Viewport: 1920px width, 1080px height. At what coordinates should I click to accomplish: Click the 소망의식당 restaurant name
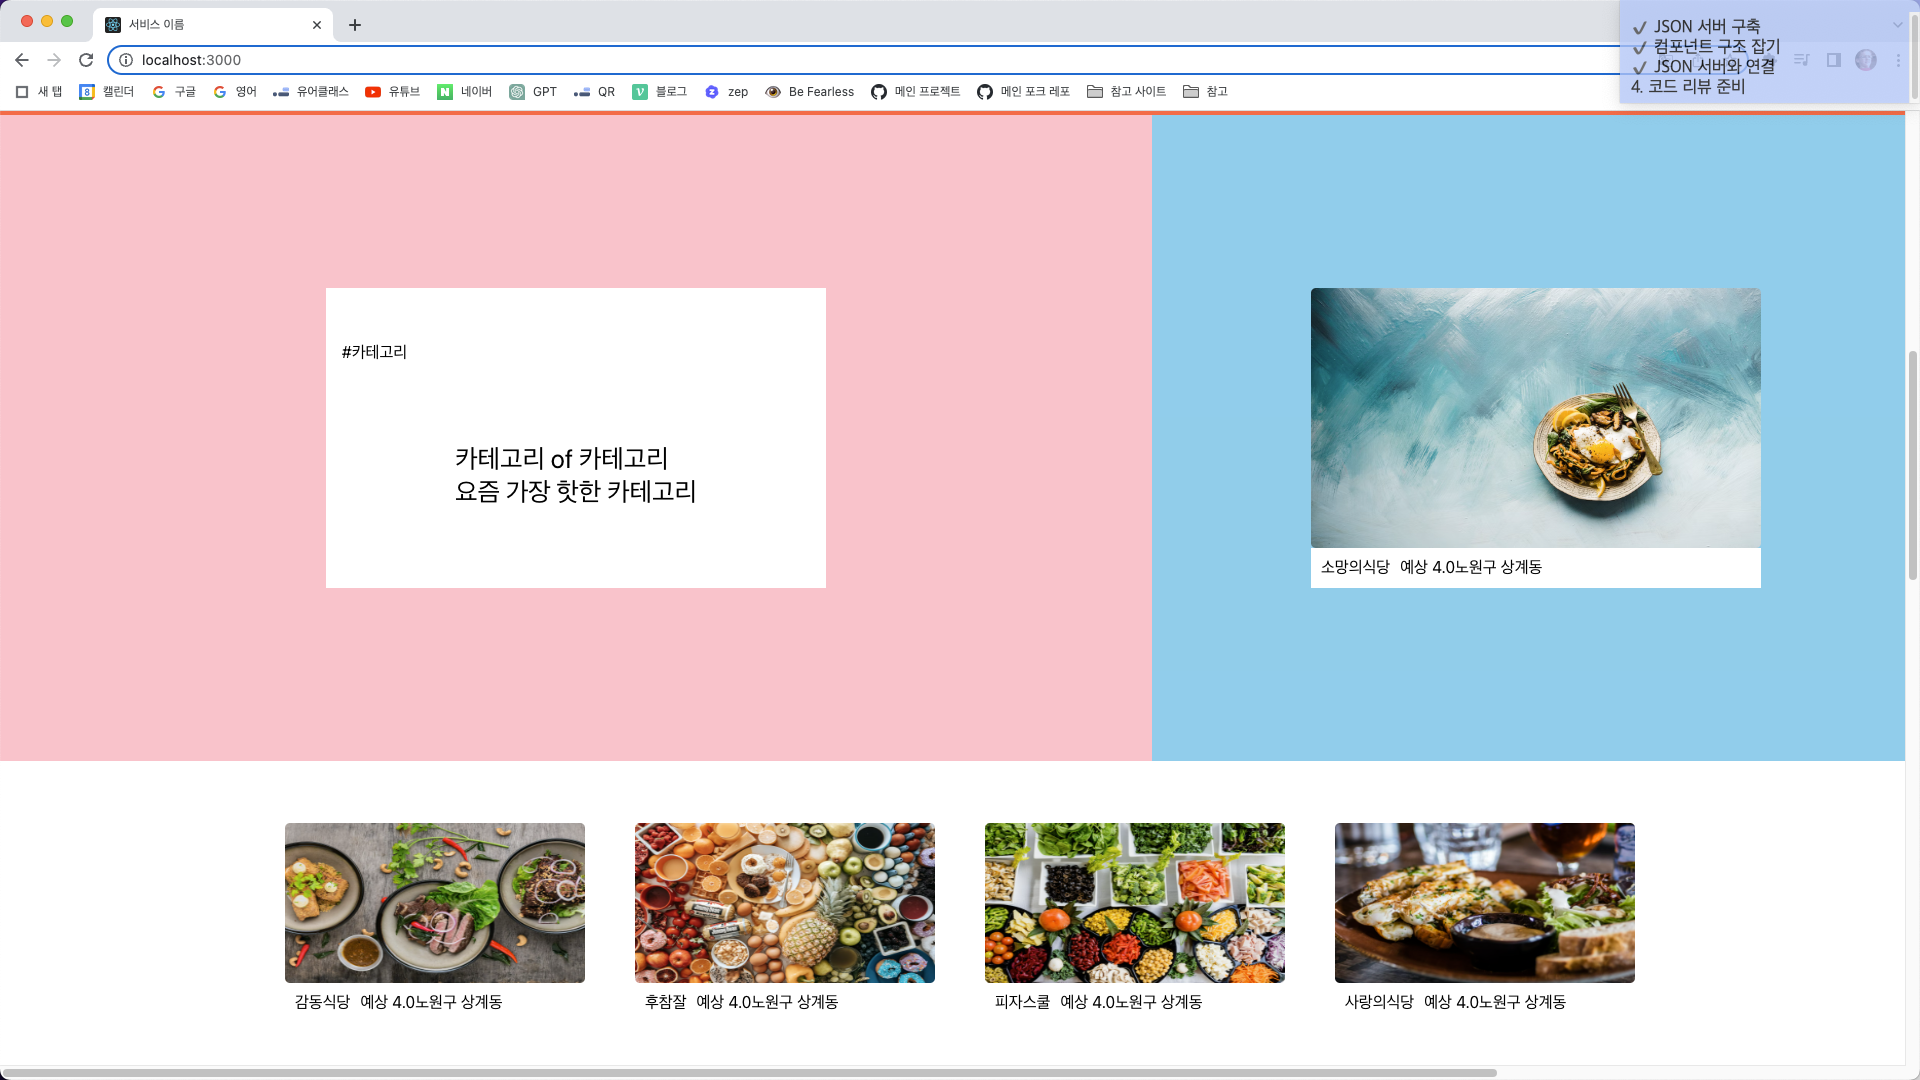pyautogui.click(x=1355, y=567)
